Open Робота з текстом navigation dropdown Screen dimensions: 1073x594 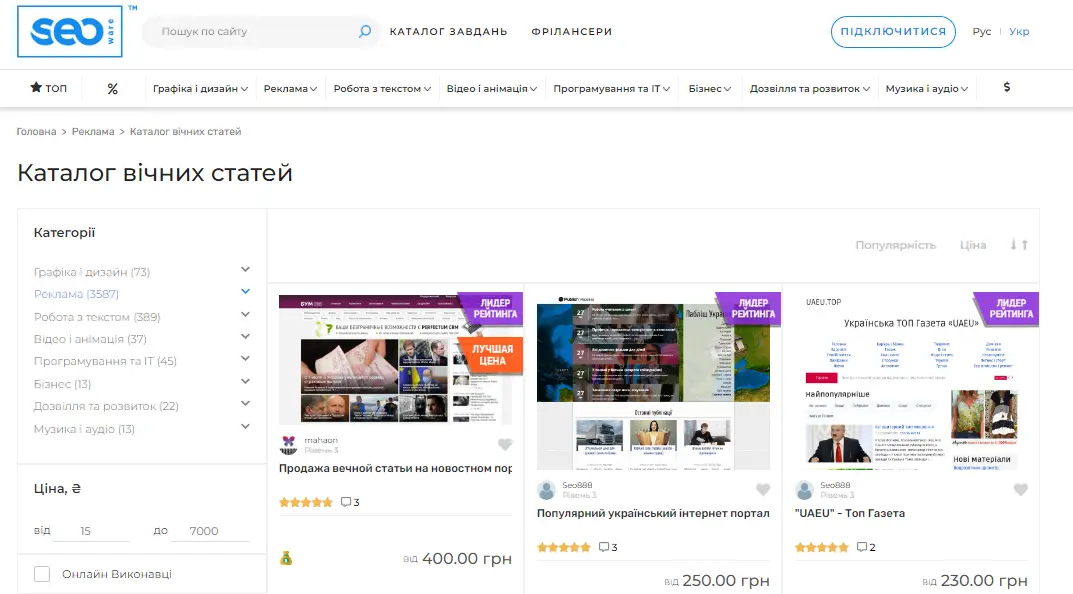[x=382, y=88]
